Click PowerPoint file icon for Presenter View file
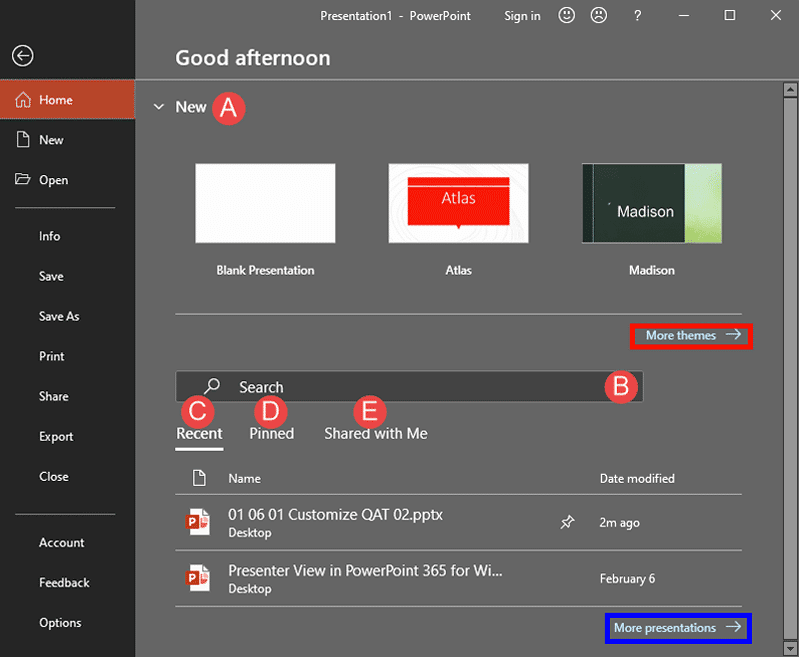799x657 pixels. pyautogui.click(x=198, y=578)
